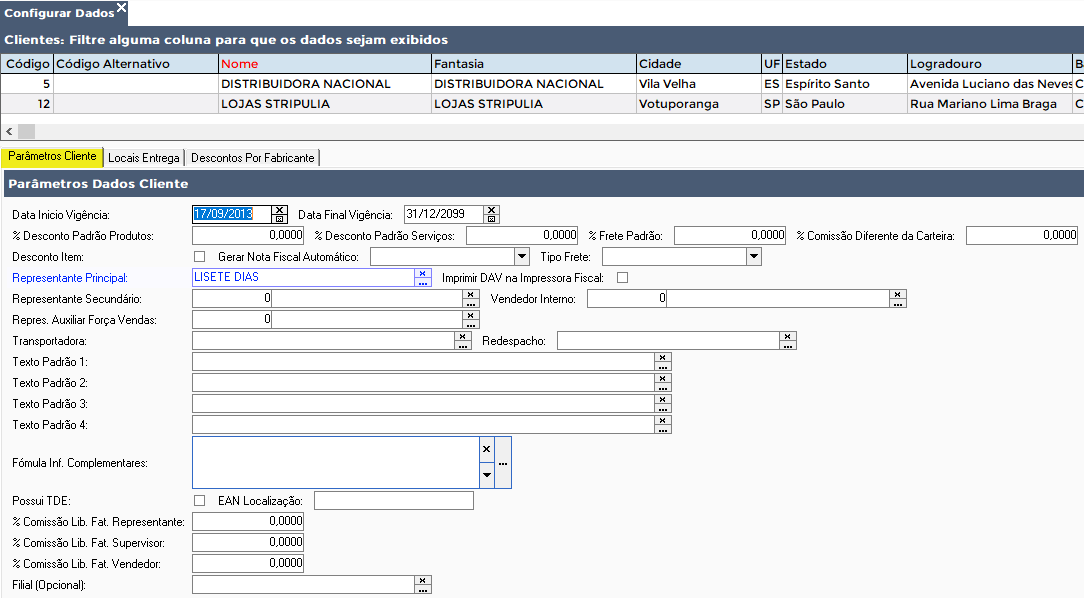Focus % Comissão Lib. Fat. Vendedor field
The height and width of the screenshot is (598, 1084).
click(248, 563)
